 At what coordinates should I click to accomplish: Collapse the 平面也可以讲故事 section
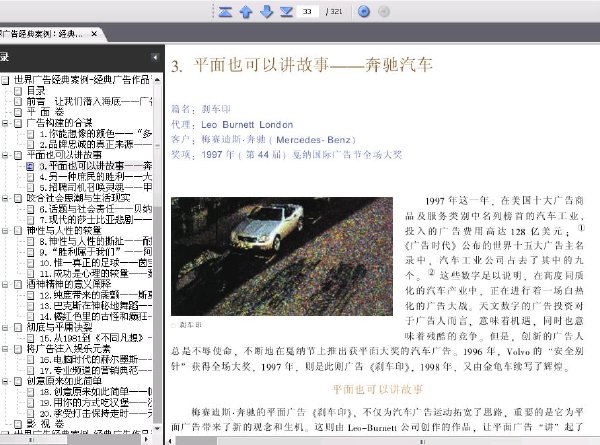click(5, 155)
